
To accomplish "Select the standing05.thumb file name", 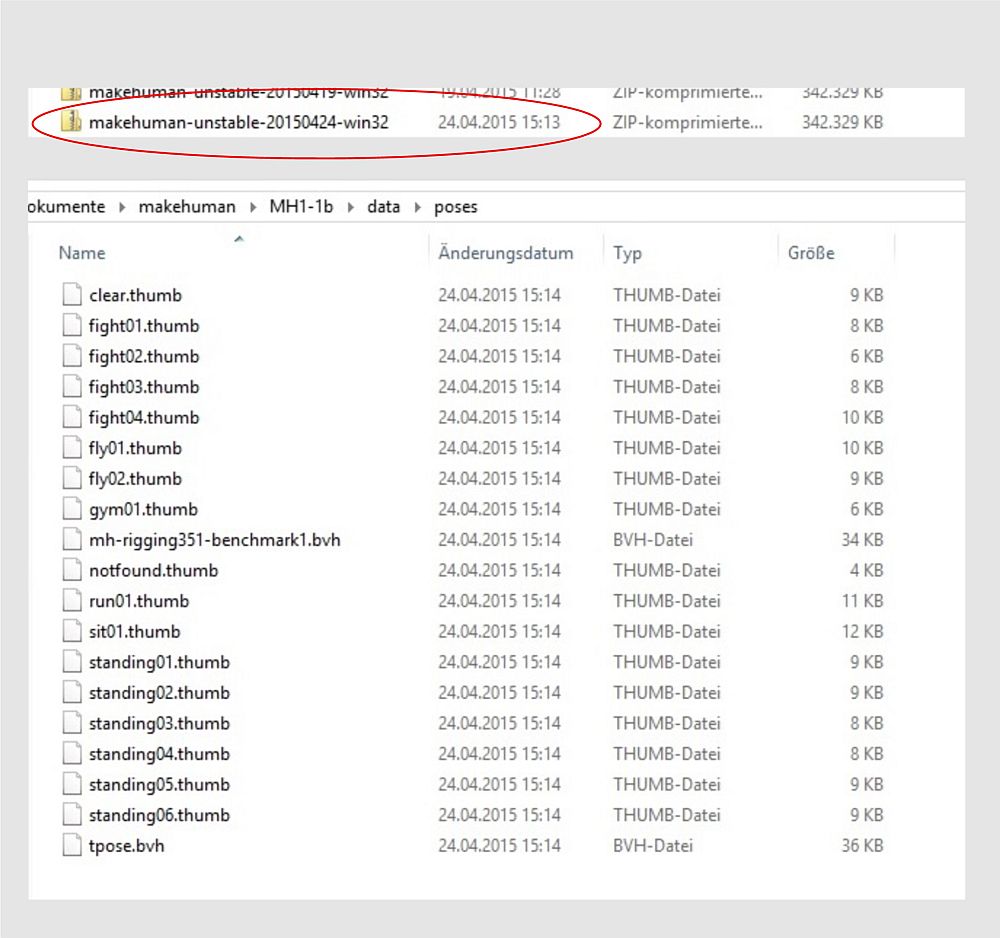I will coord(159,786).
